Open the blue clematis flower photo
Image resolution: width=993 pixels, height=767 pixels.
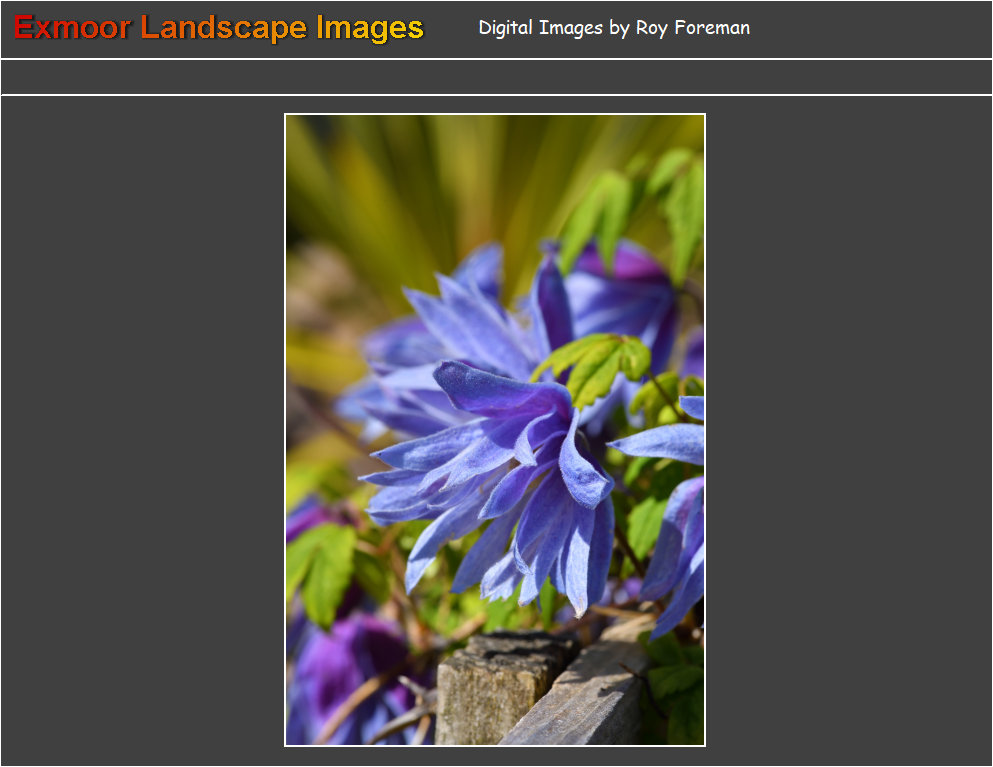point(495,430)
